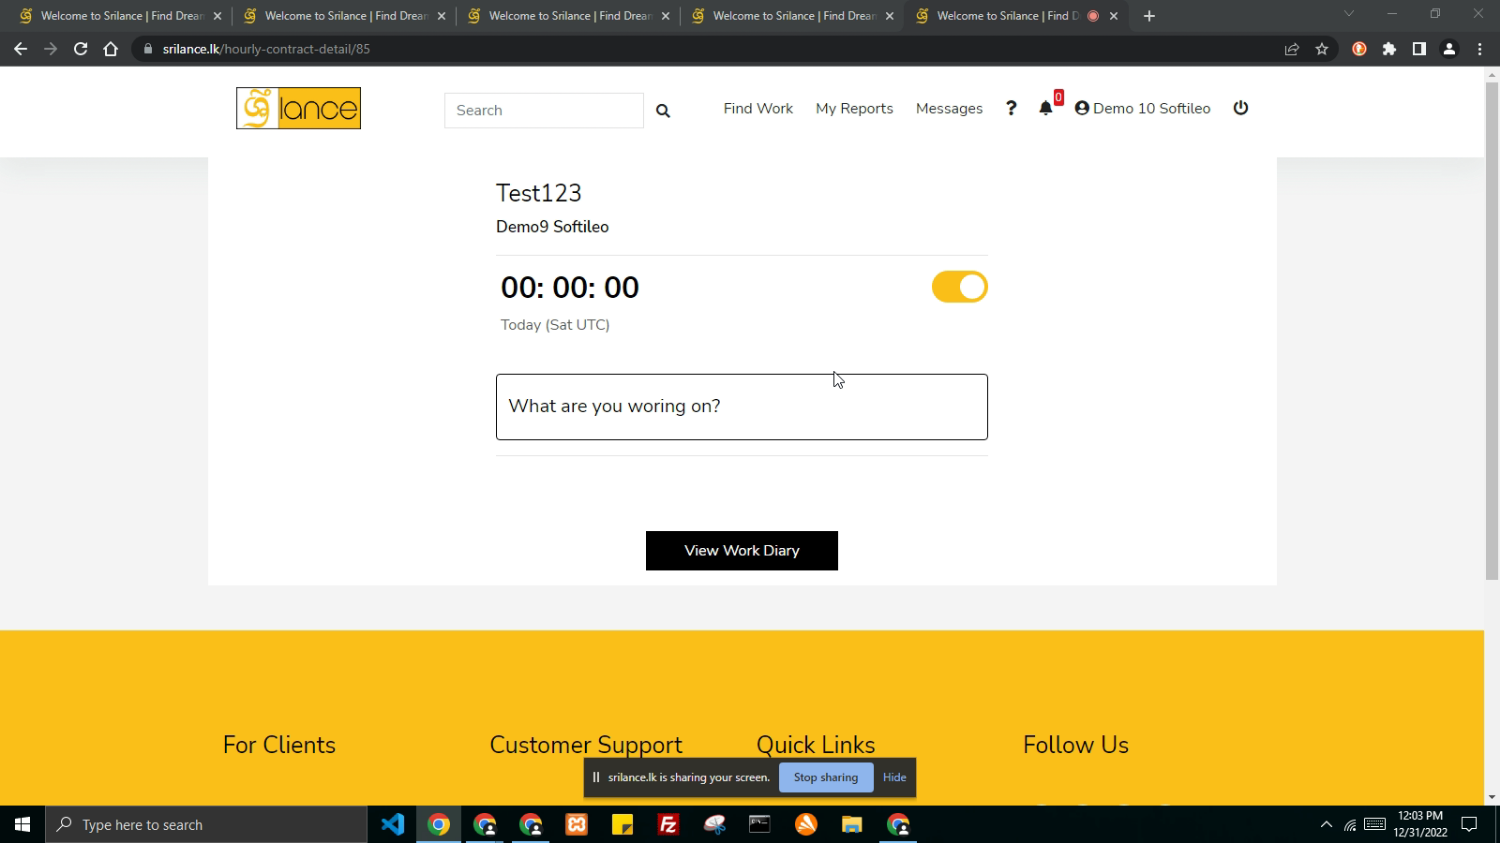
Task: Focus the 'What are you woring on?' field
Action: coord(741,407)
